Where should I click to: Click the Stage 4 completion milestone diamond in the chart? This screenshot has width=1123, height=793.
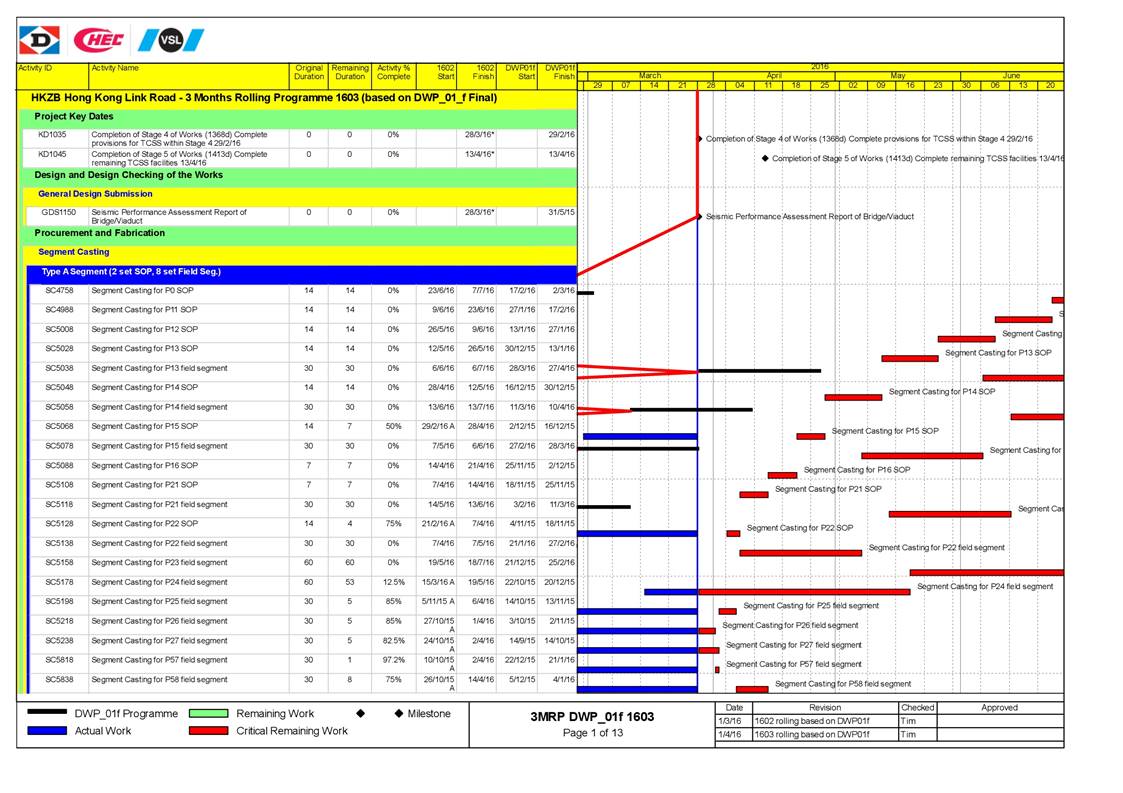700,139
